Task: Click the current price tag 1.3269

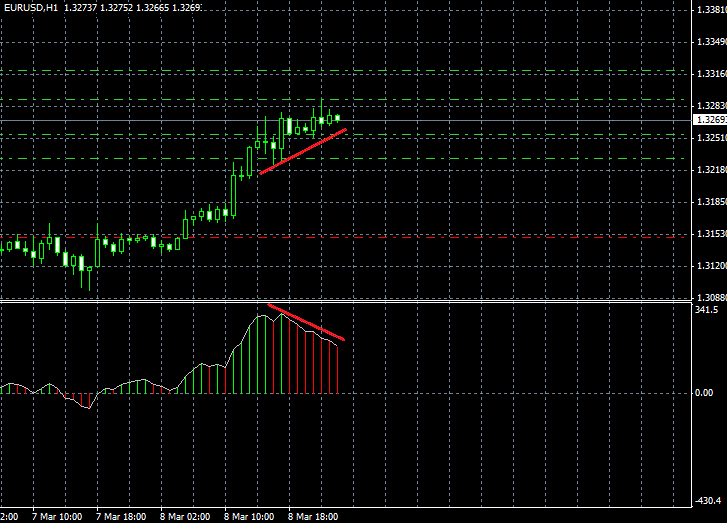Action: pos(708,121)
